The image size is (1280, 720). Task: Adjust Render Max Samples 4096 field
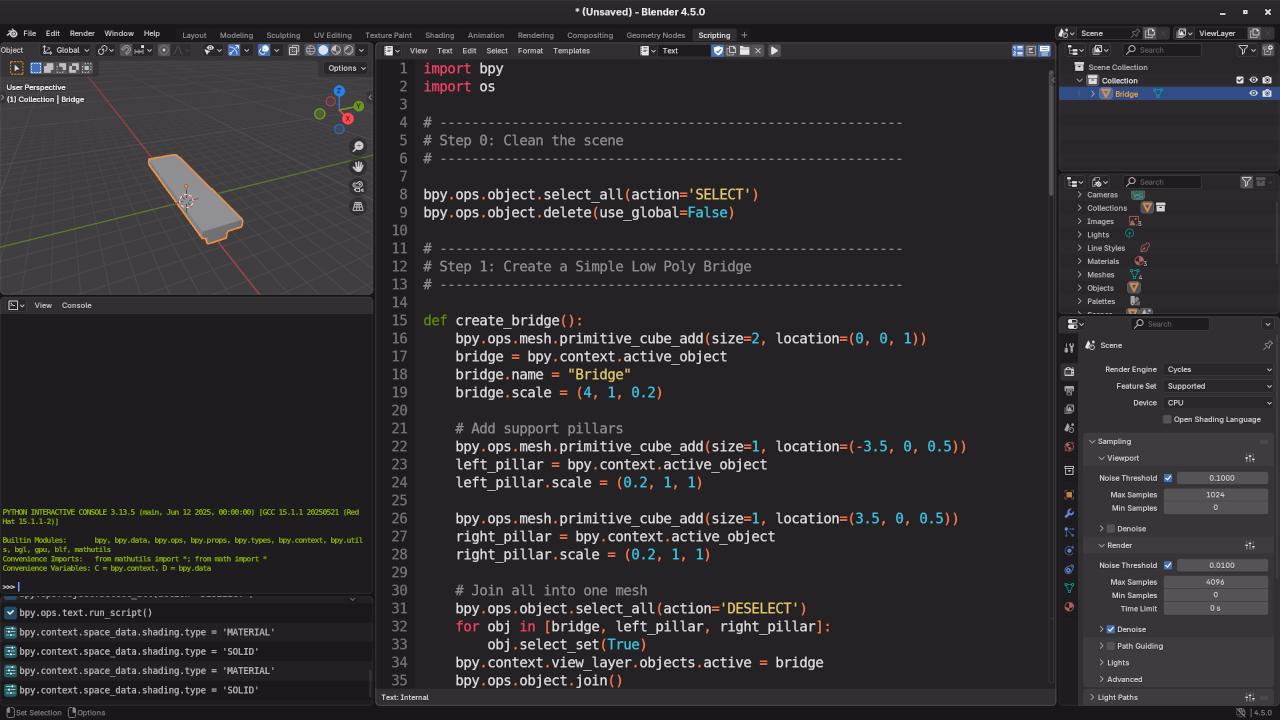[x=1215, y=582]
